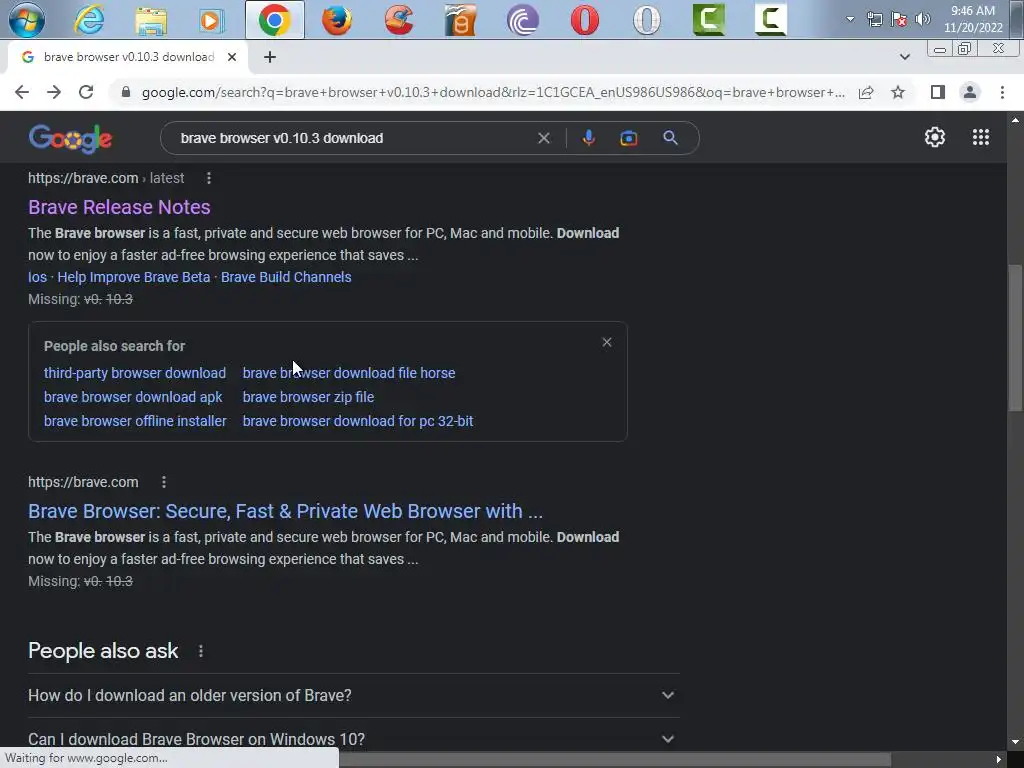Open a new Chrome tab
Screen dimensions: 1024x768
(x=270, y=57)
